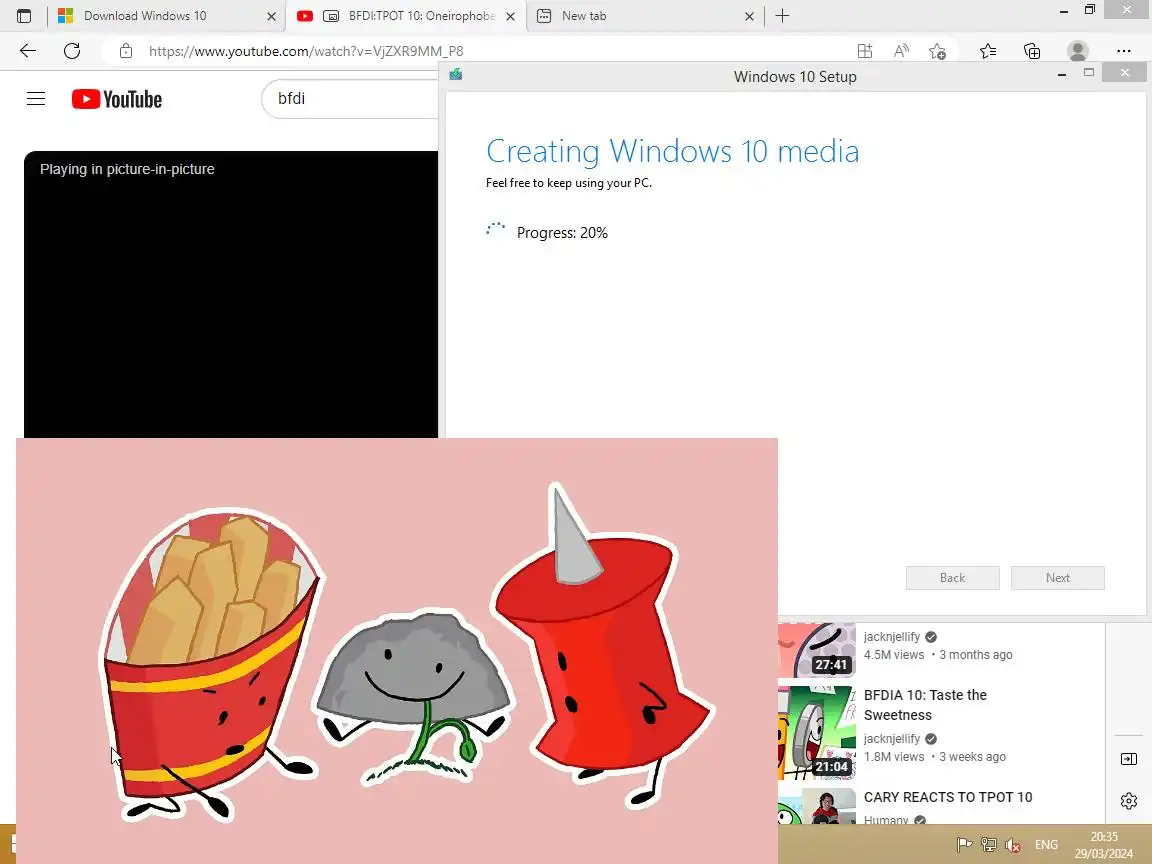Open the Edge profile avatar

(x=1077, y=51)
